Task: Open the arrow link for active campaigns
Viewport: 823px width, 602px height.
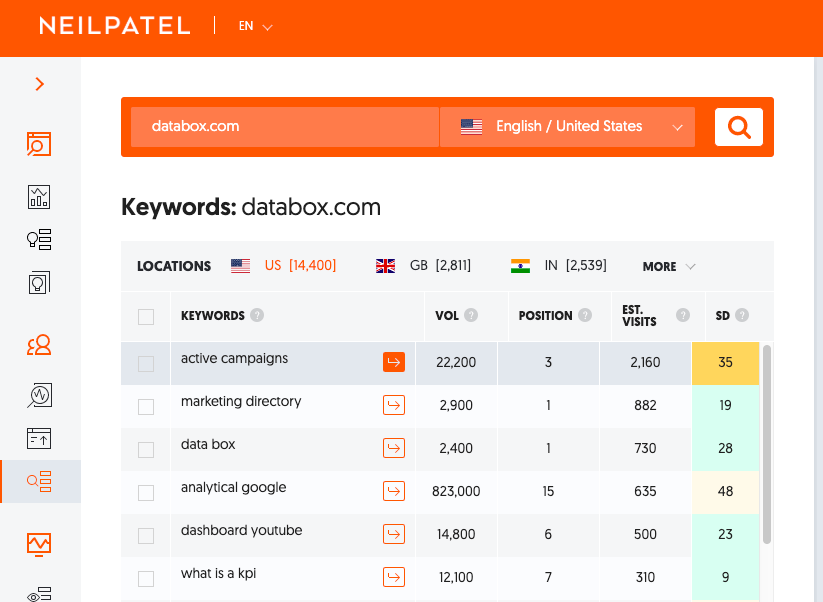Action: 394,362
